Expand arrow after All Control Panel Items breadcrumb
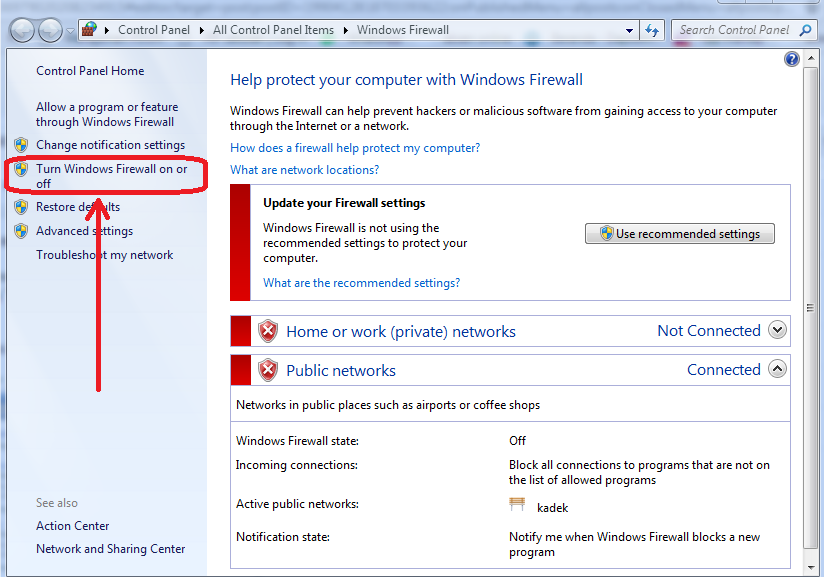 point(345,30)
